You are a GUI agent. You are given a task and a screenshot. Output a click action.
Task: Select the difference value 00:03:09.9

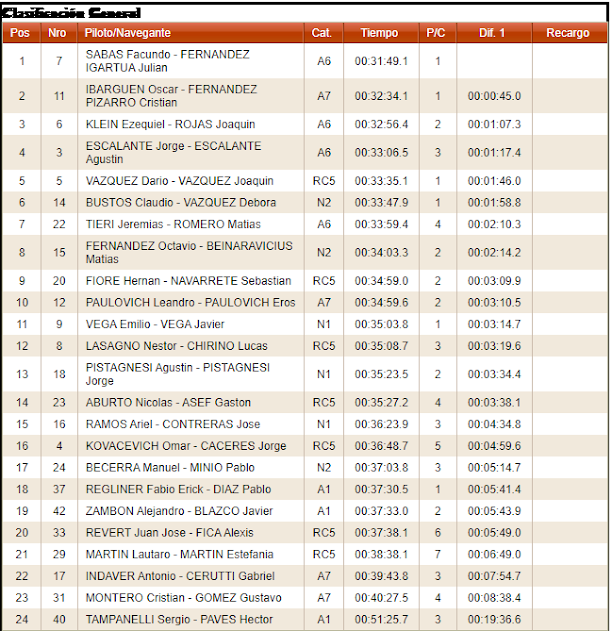click(492, 281)
